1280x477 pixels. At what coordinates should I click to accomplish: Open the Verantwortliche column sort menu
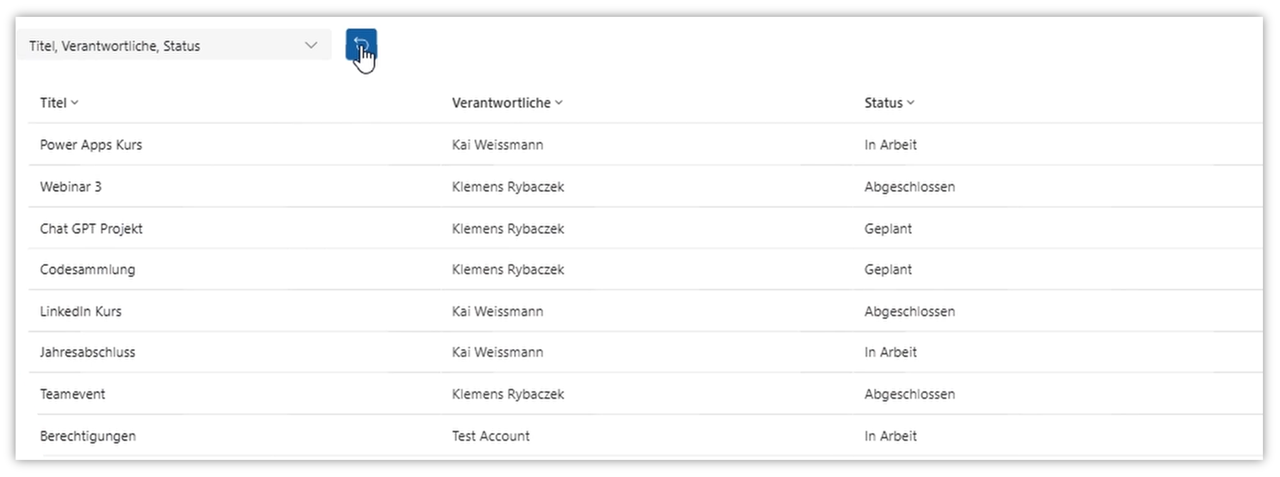pyautogui.click(x=558, y=103)
